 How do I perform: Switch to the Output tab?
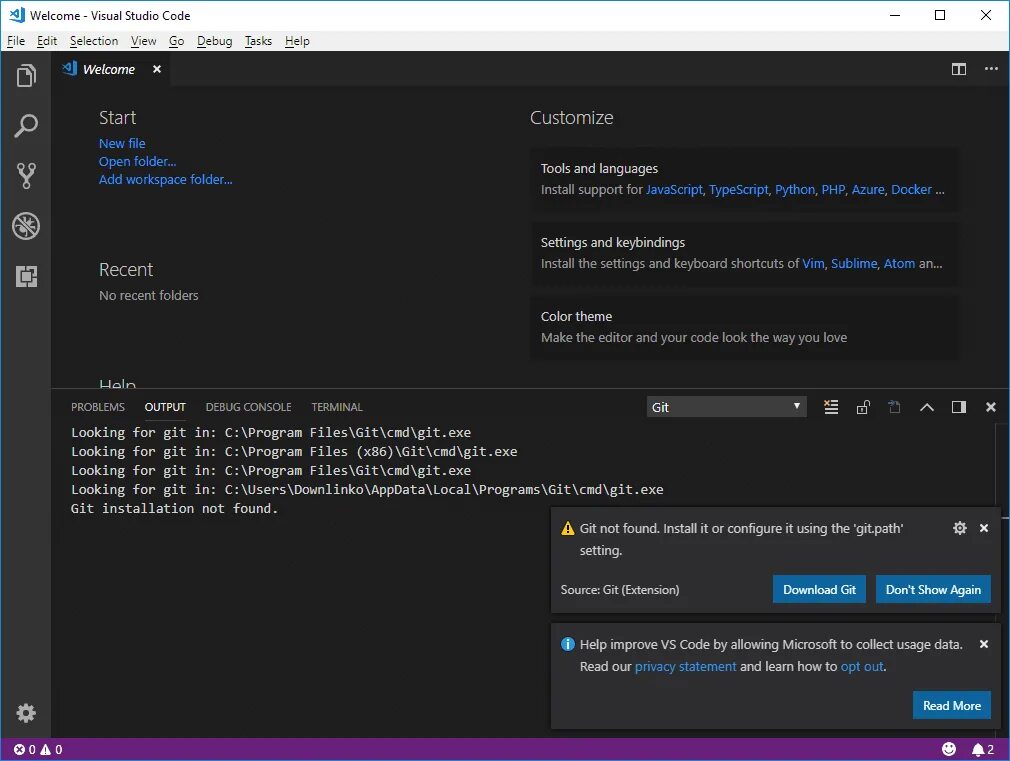tap(165, 407)
